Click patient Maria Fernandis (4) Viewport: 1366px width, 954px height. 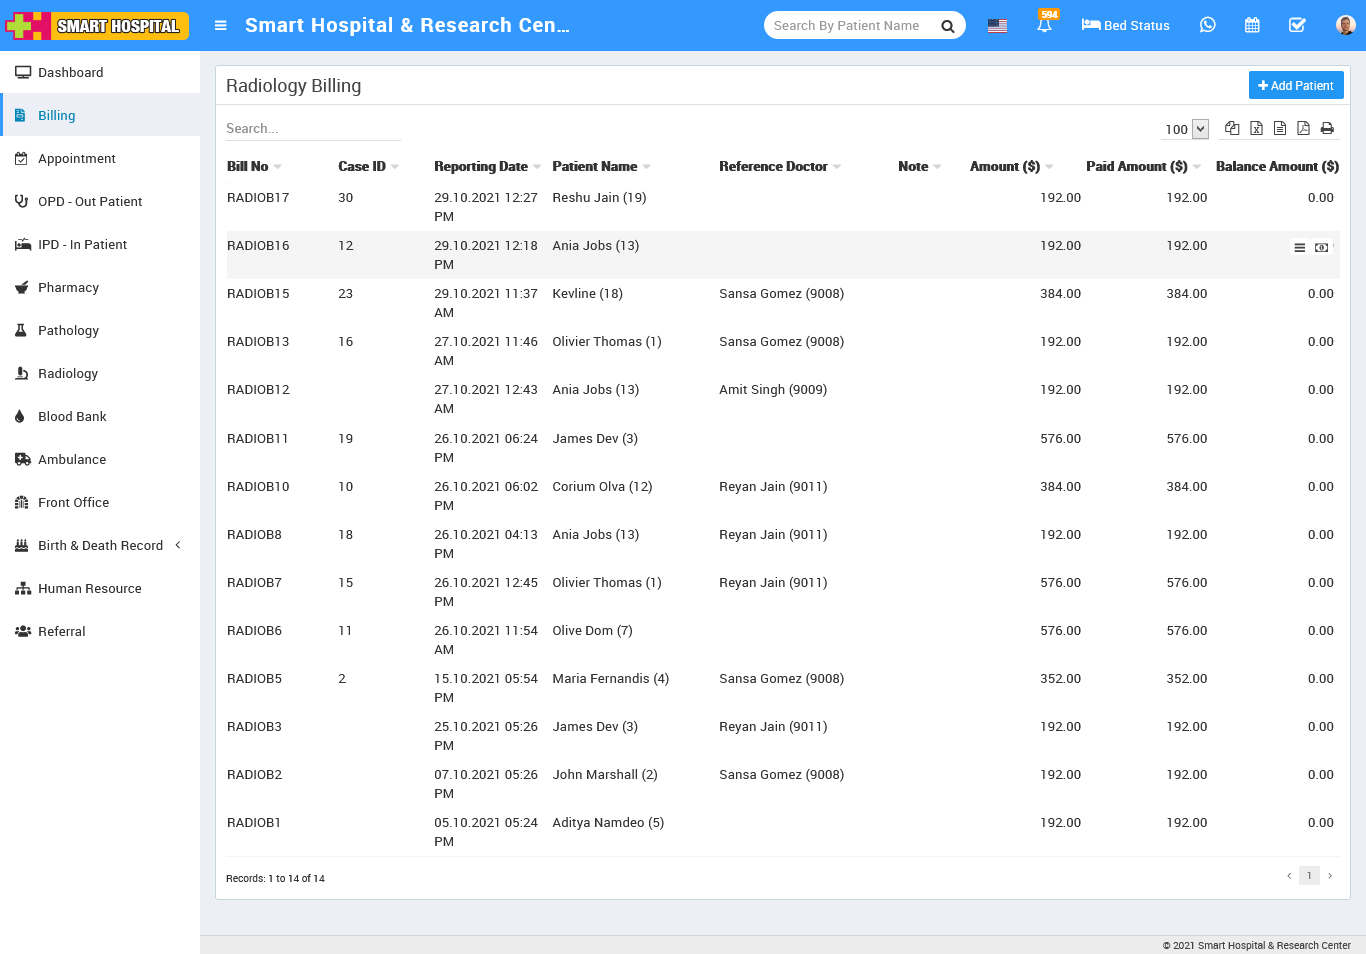(611, 679)
